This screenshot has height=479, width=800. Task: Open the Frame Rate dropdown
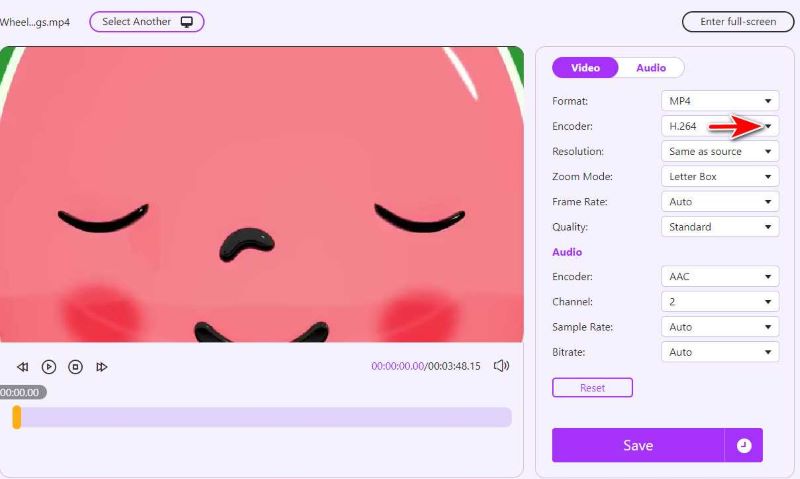(719, 202)
